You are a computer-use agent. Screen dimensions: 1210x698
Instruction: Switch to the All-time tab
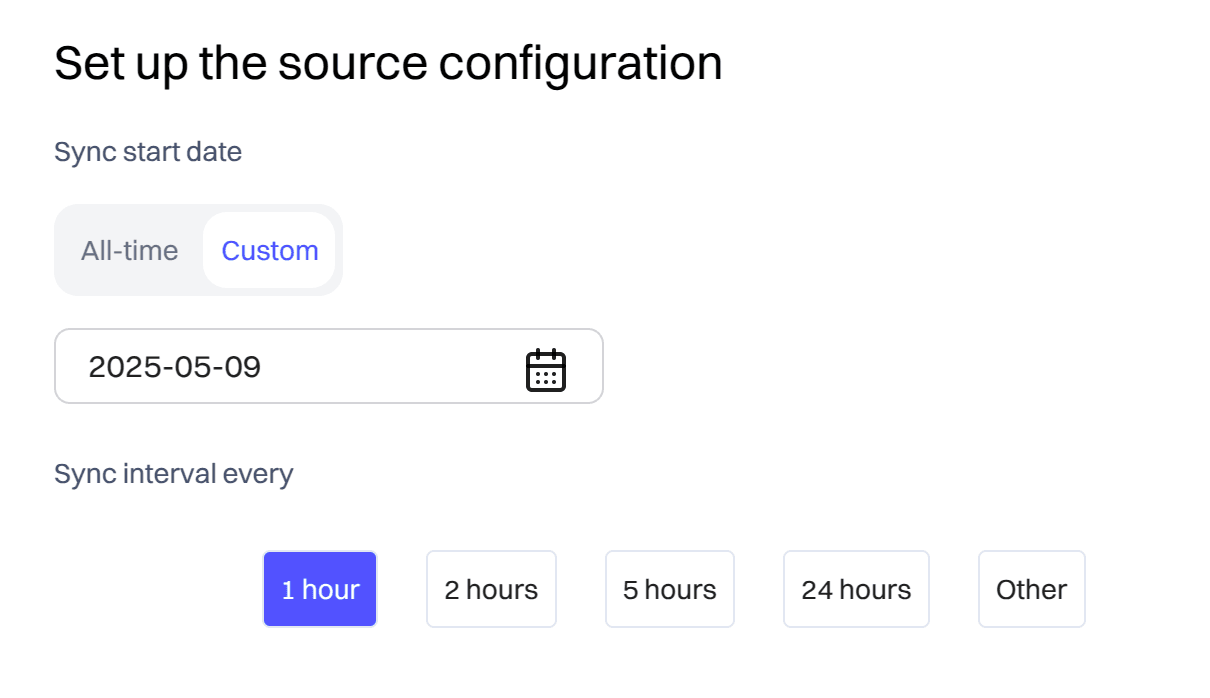coord(130,250)
